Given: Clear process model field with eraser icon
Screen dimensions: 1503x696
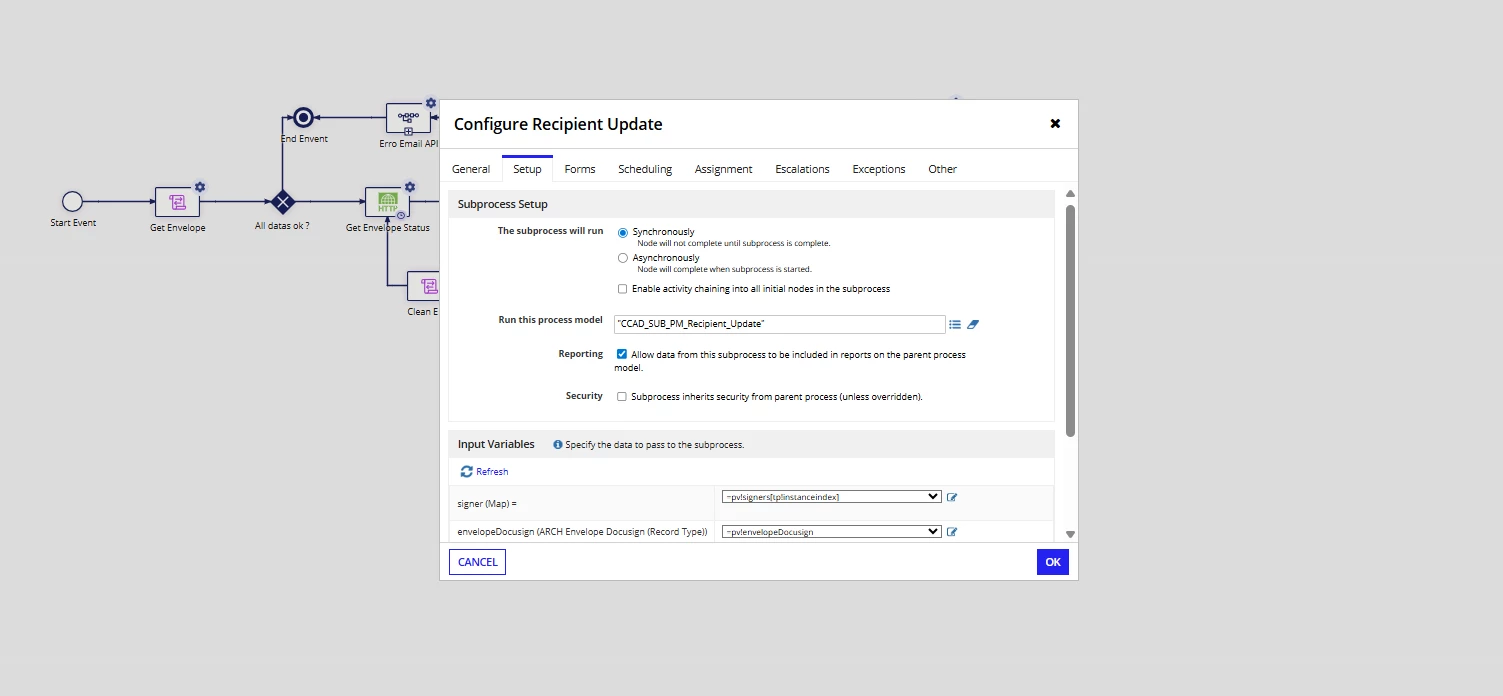Looking at the screenshot, I should click(x=973, y=324).
